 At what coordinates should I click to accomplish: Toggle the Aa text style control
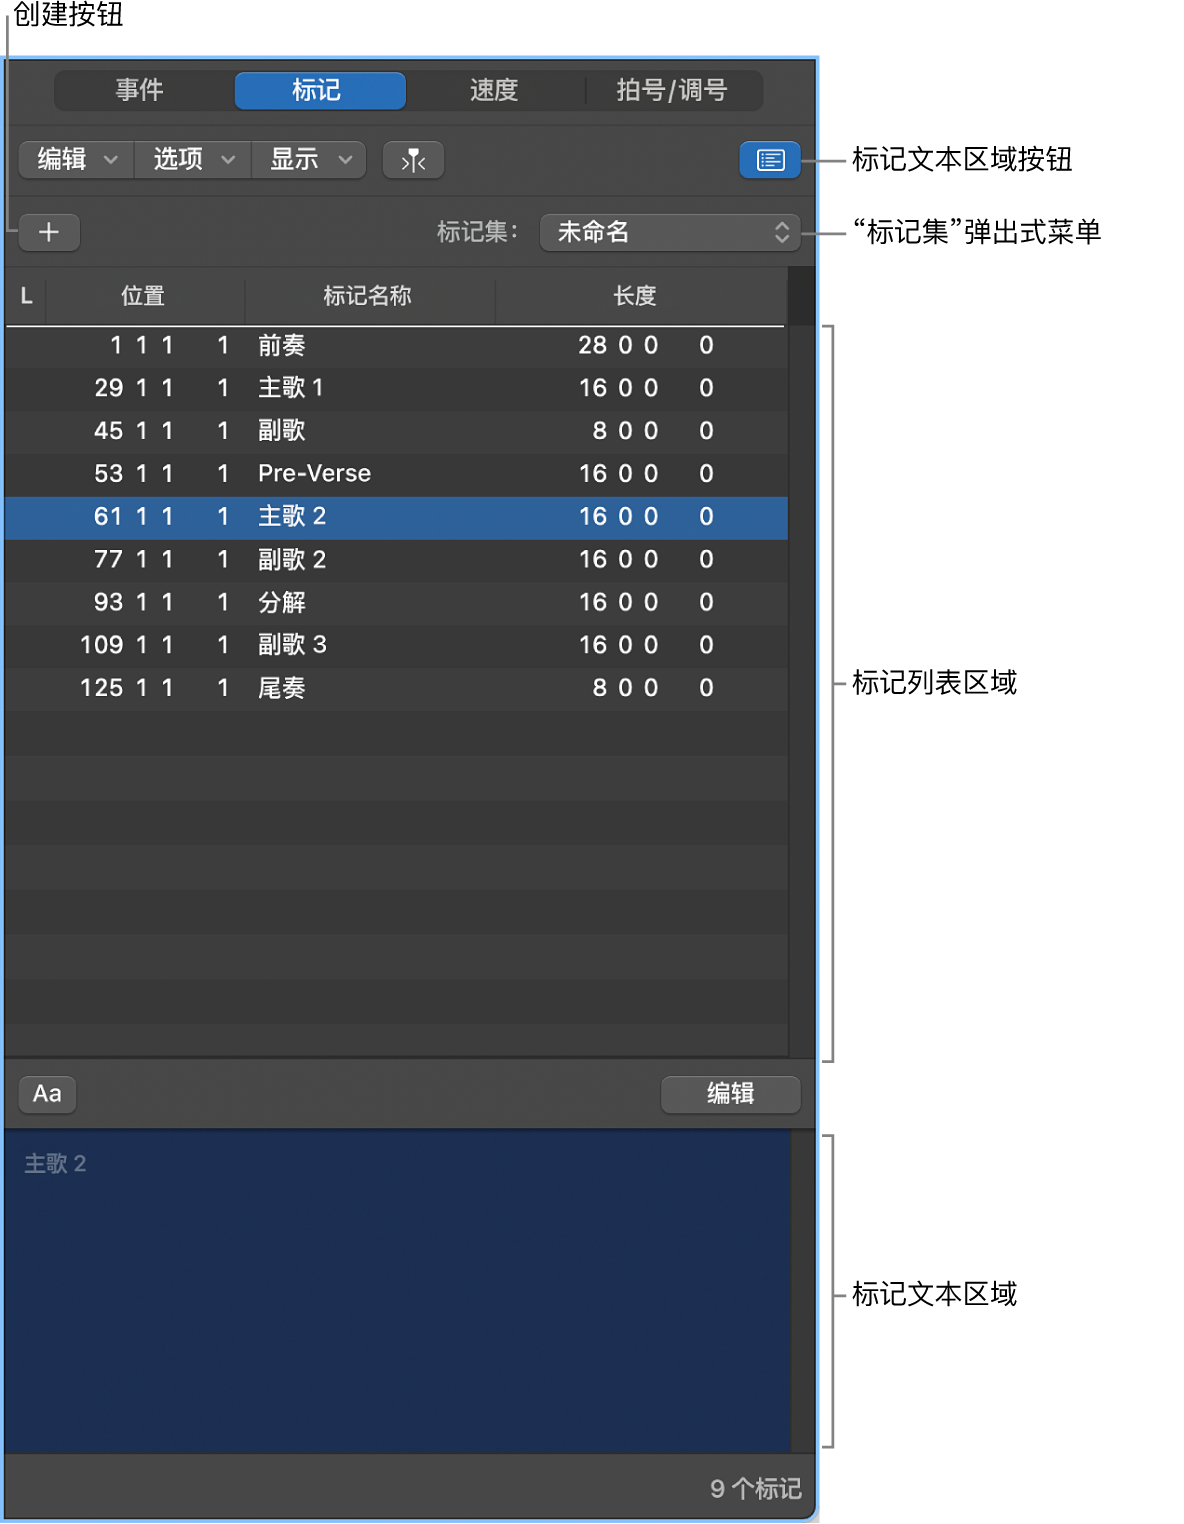46,1094
